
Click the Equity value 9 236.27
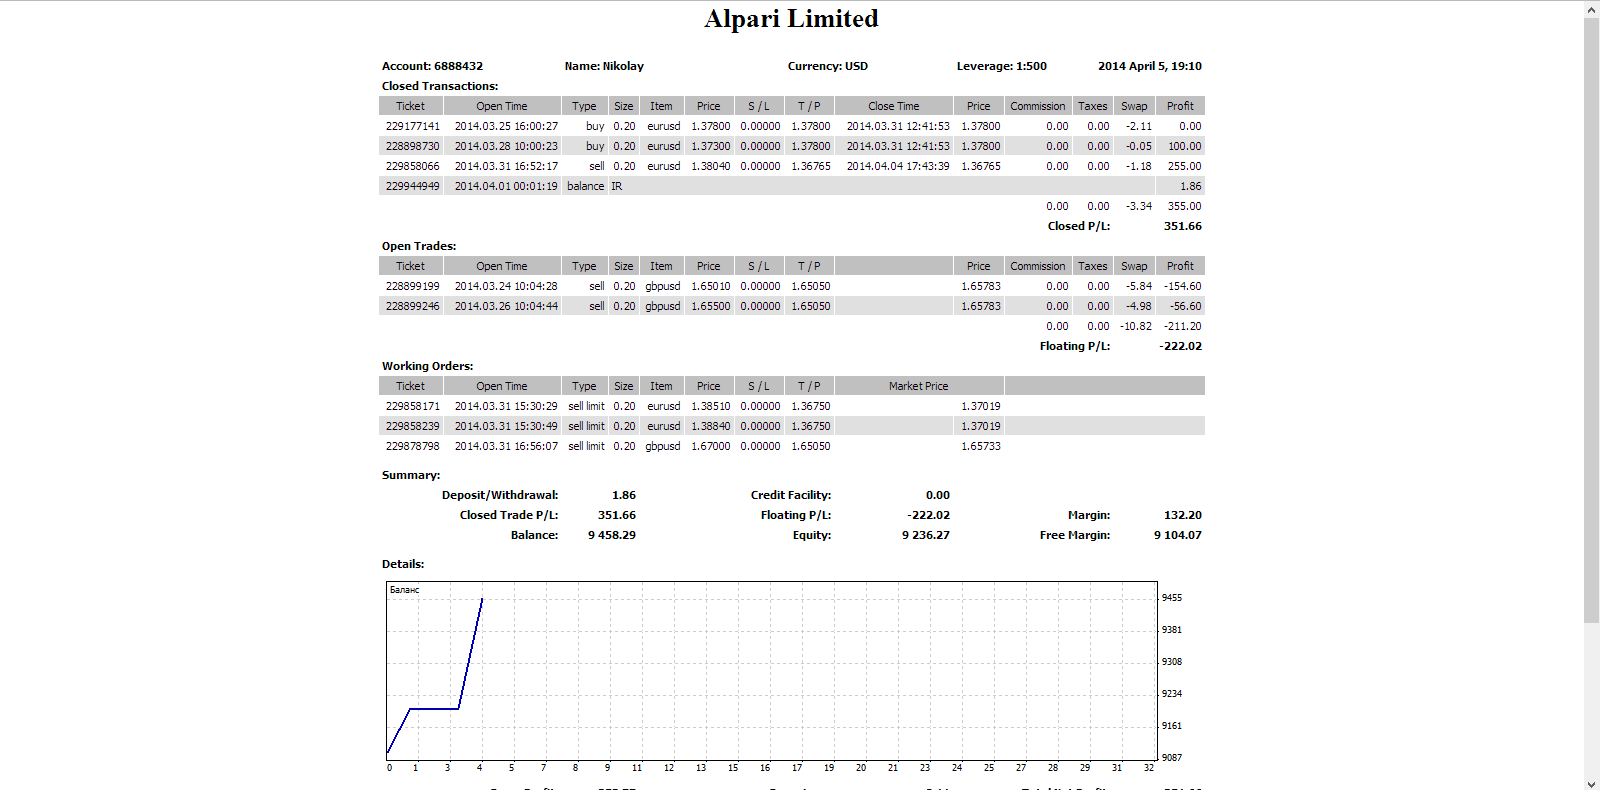[x=926, y=535]
